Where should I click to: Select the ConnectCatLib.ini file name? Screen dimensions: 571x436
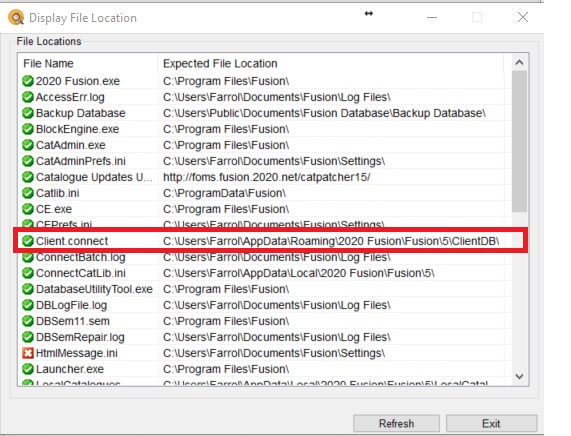click(80, 273)
